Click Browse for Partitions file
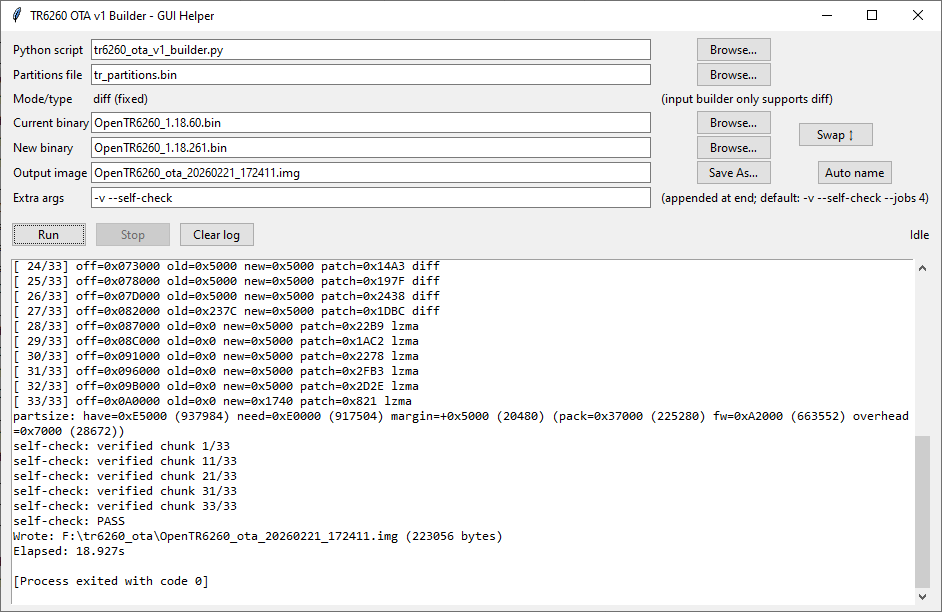 pos(733,75)
